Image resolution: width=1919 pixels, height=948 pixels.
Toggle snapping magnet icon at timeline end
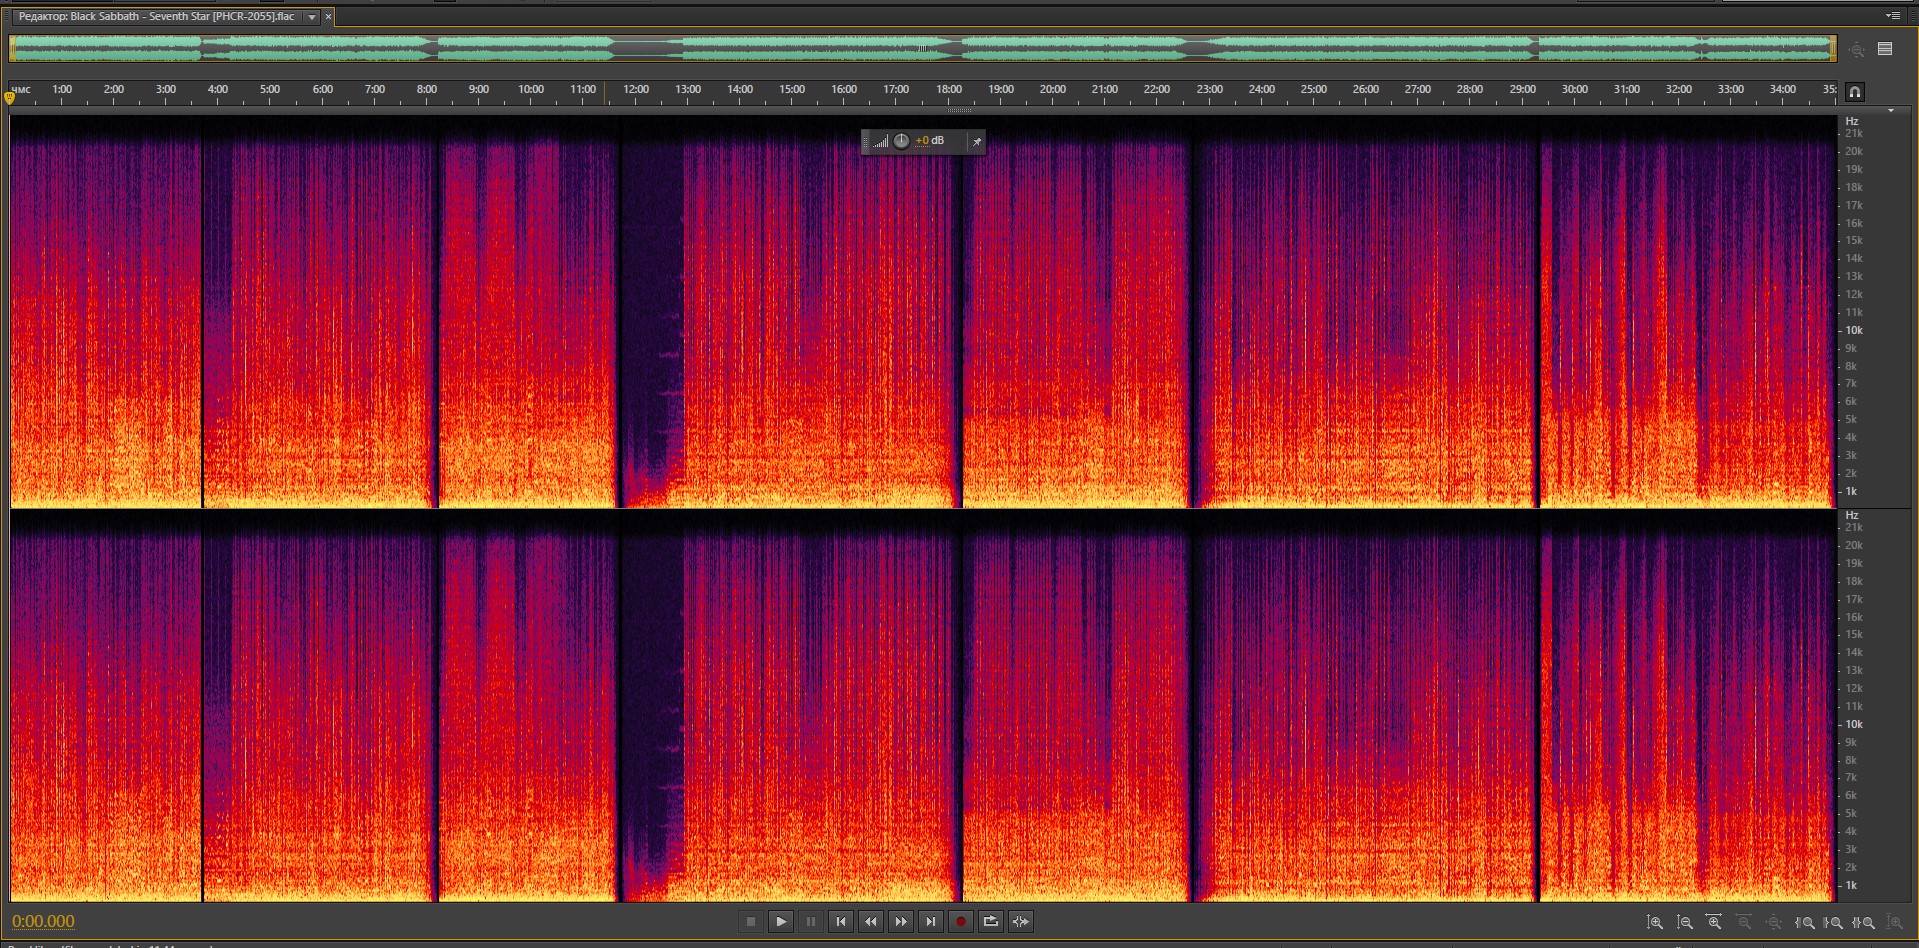click(1854, 92)
